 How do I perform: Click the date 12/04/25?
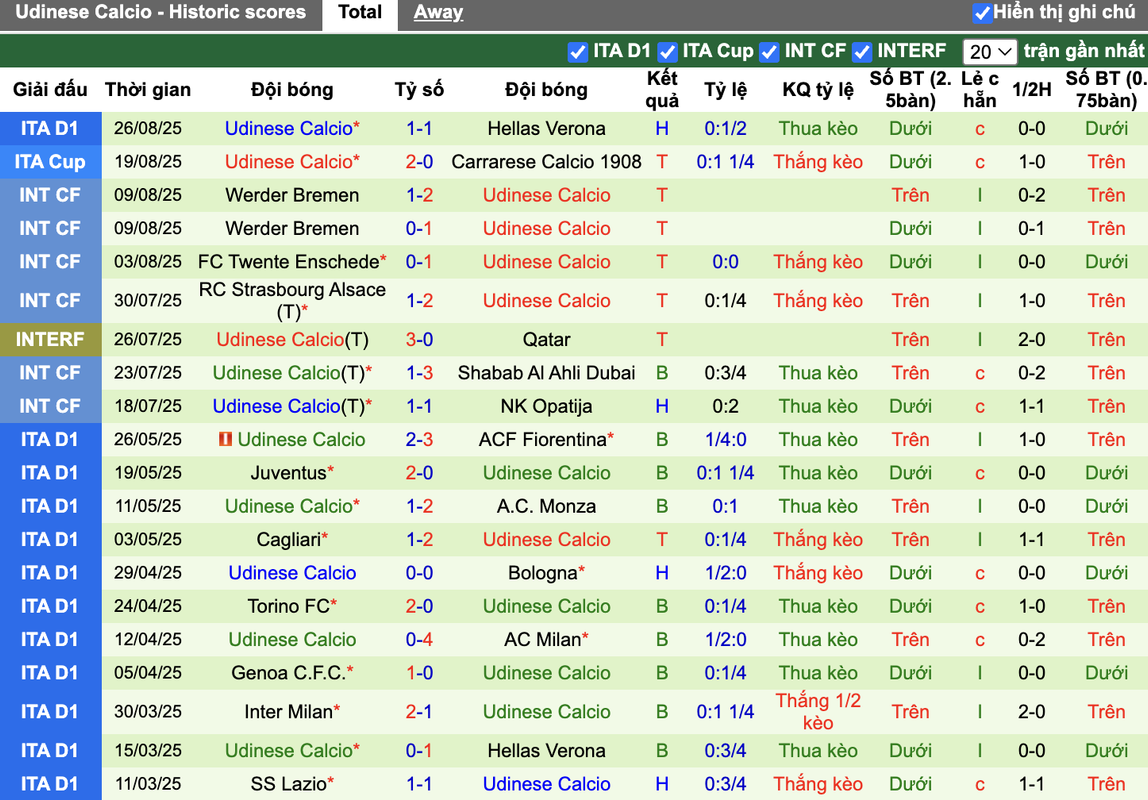[147, 640]
